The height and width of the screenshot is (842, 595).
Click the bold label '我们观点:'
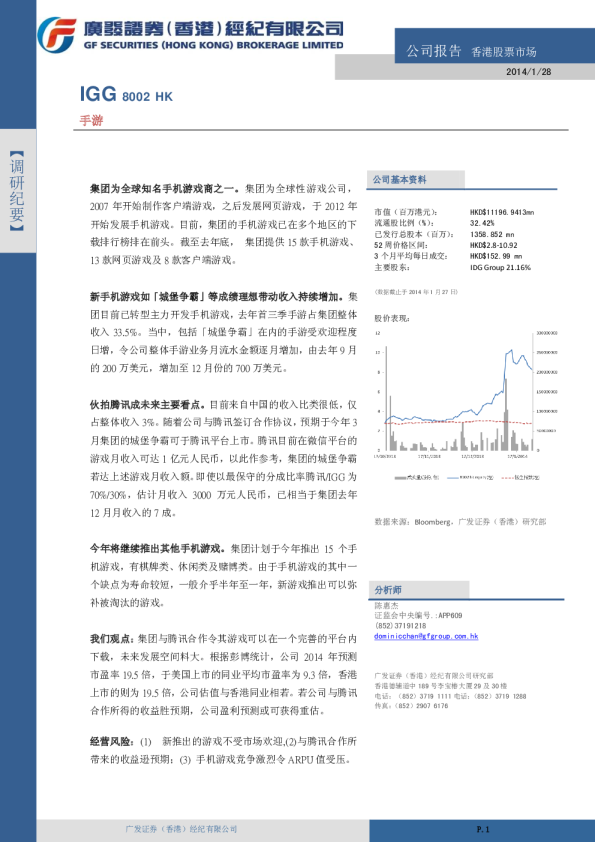112,638
